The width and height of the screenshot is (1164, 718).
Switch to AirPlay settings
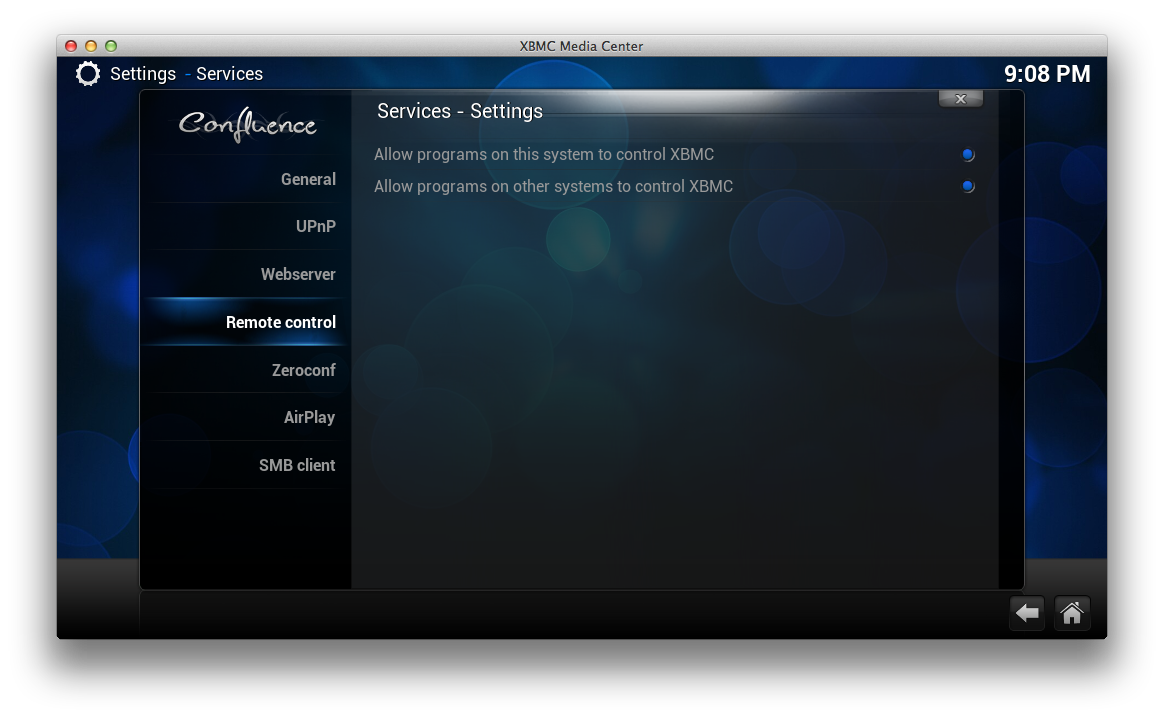pyautogui.click(x=245, y=417)
